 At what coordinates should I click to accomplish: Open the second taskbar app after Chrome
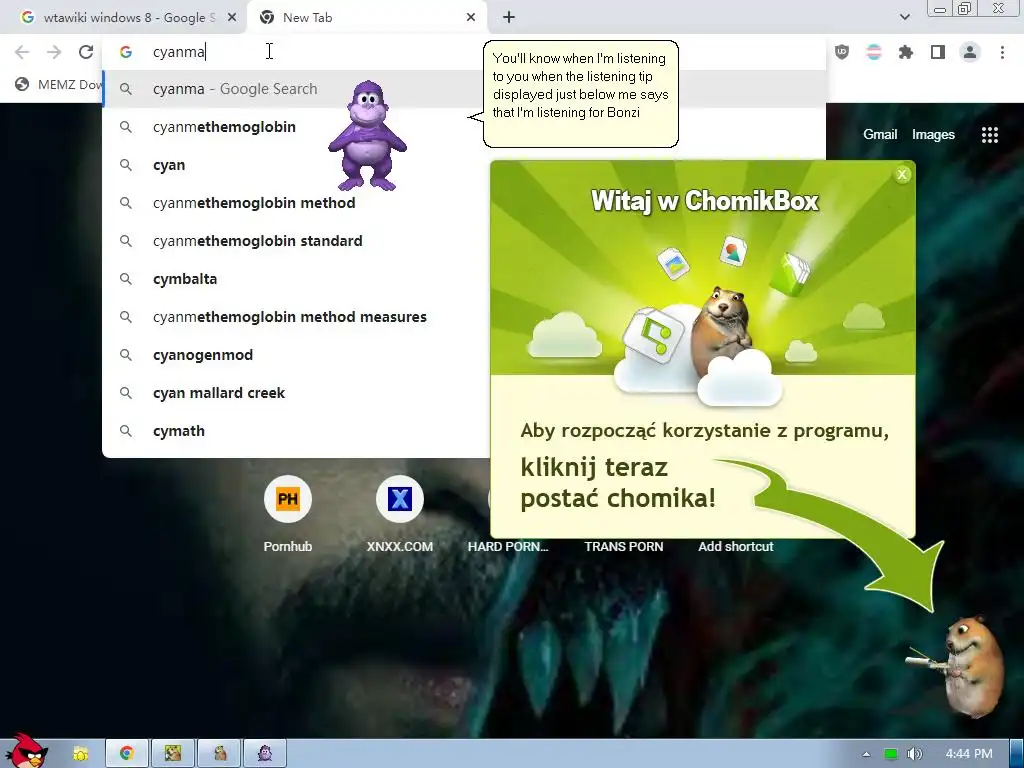coord(173,754)
